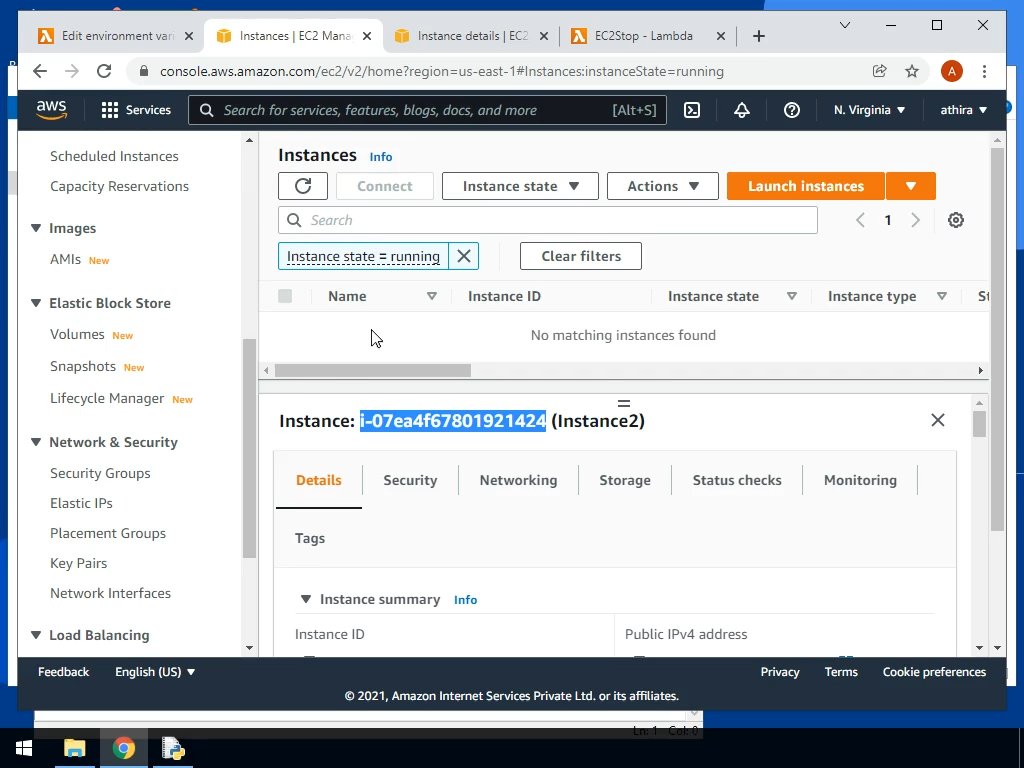Close the instance details panel

(938, 420)
